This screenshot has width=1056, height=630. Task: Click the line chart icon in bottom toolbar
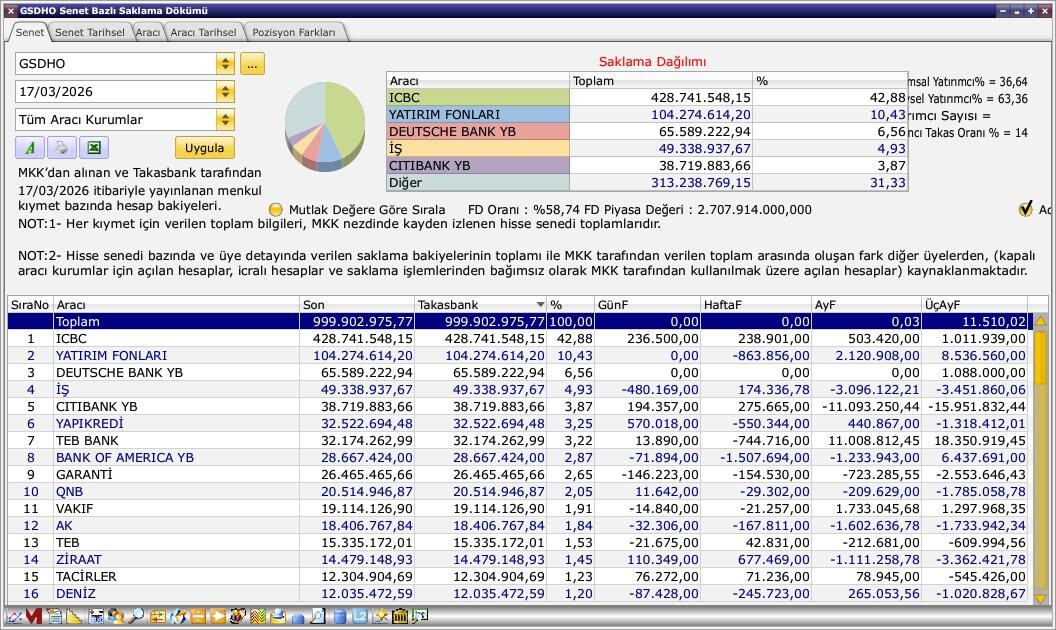point(13,617)
